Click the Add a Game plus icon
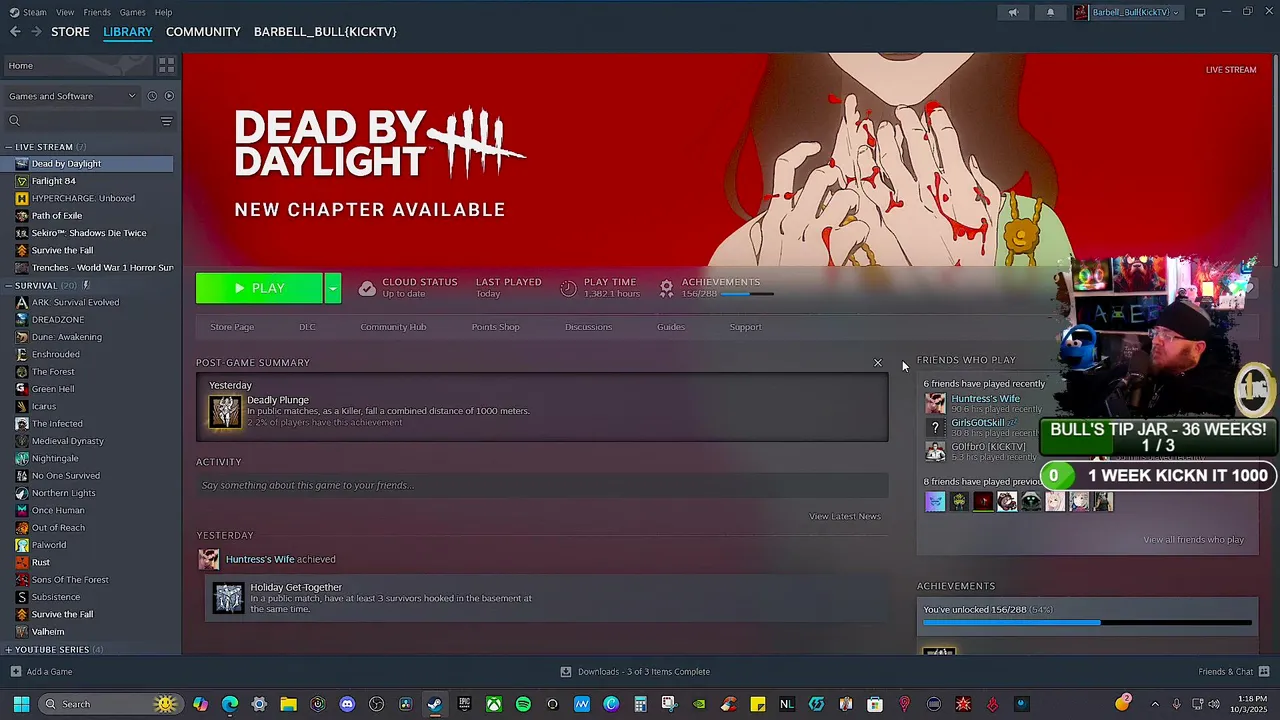The image size is (1280, 720). [15, 671]
